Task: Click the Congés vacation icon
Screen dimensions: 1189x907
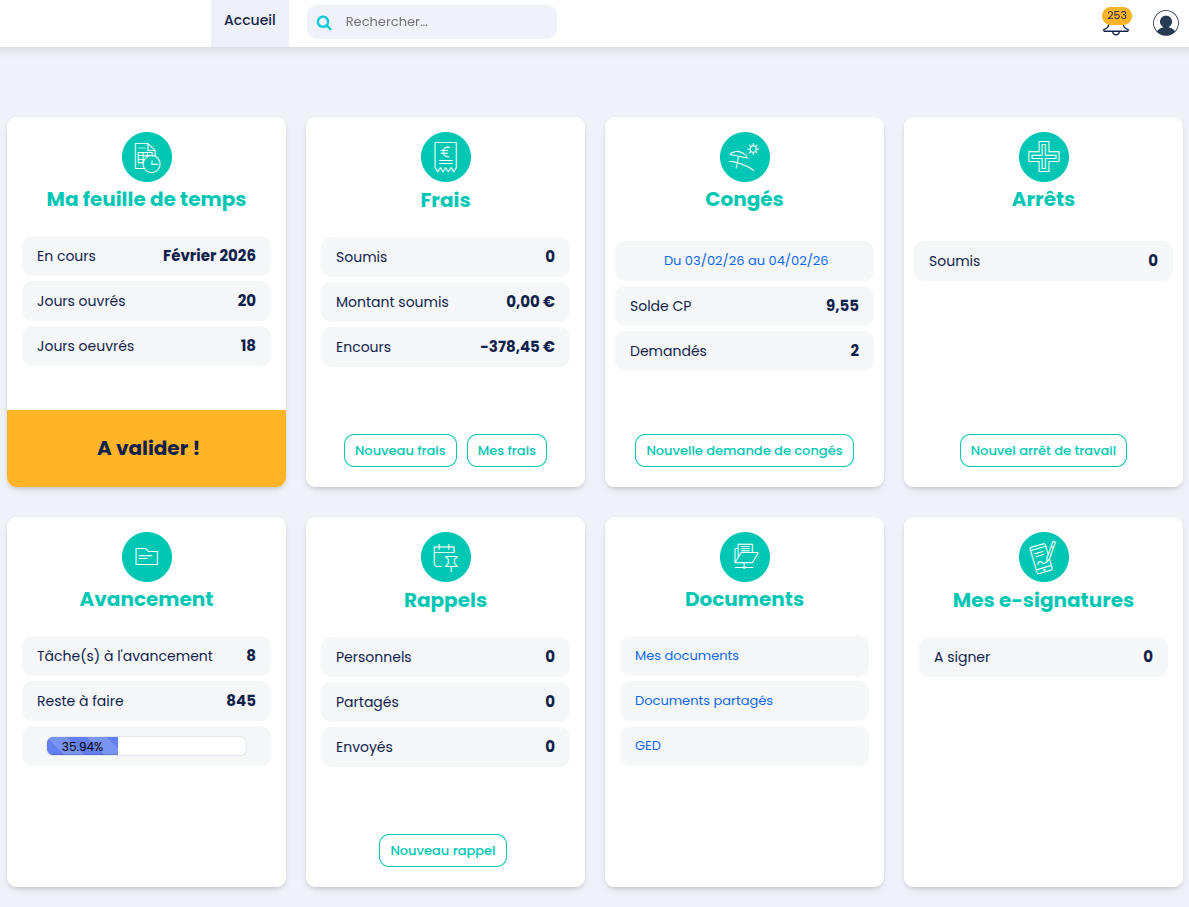Action: [x=744, y=156]
